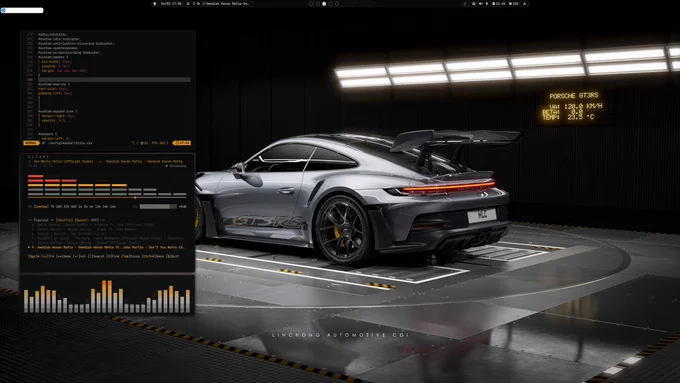Click the volume speaker icon in top bar
Image resolution: width=680 pixels, height=383 pixels.
(480, 3)
